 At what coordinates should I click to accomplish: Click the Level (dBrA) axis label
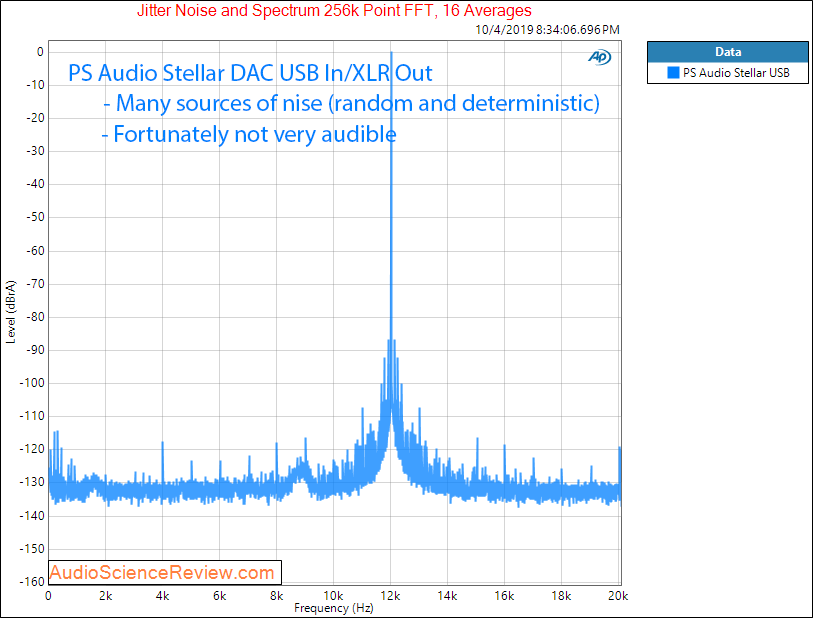click(11, 312)
